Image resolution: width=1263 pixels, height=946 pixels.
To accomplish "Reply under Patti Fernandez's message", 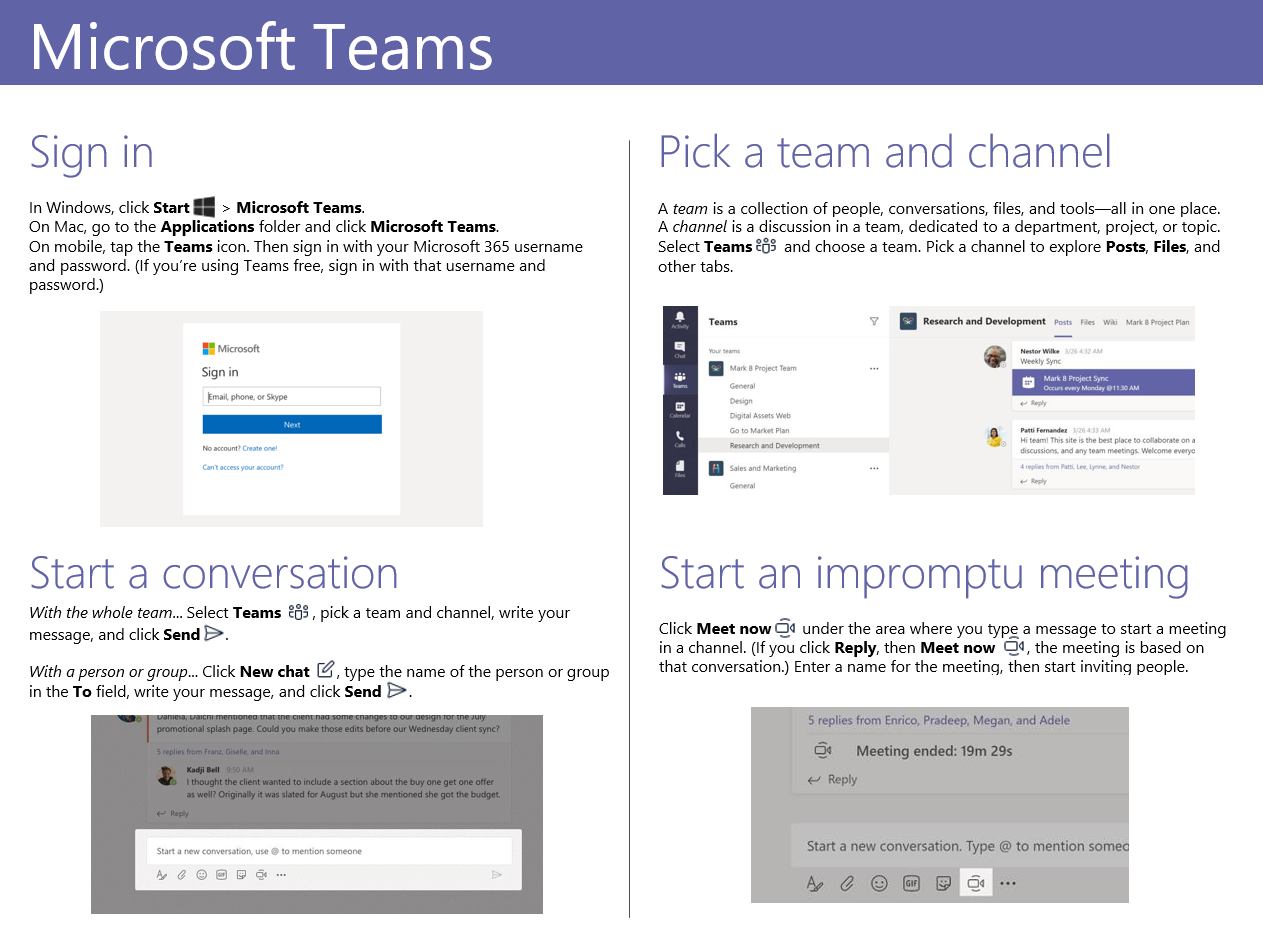I will click(1033, 481).
